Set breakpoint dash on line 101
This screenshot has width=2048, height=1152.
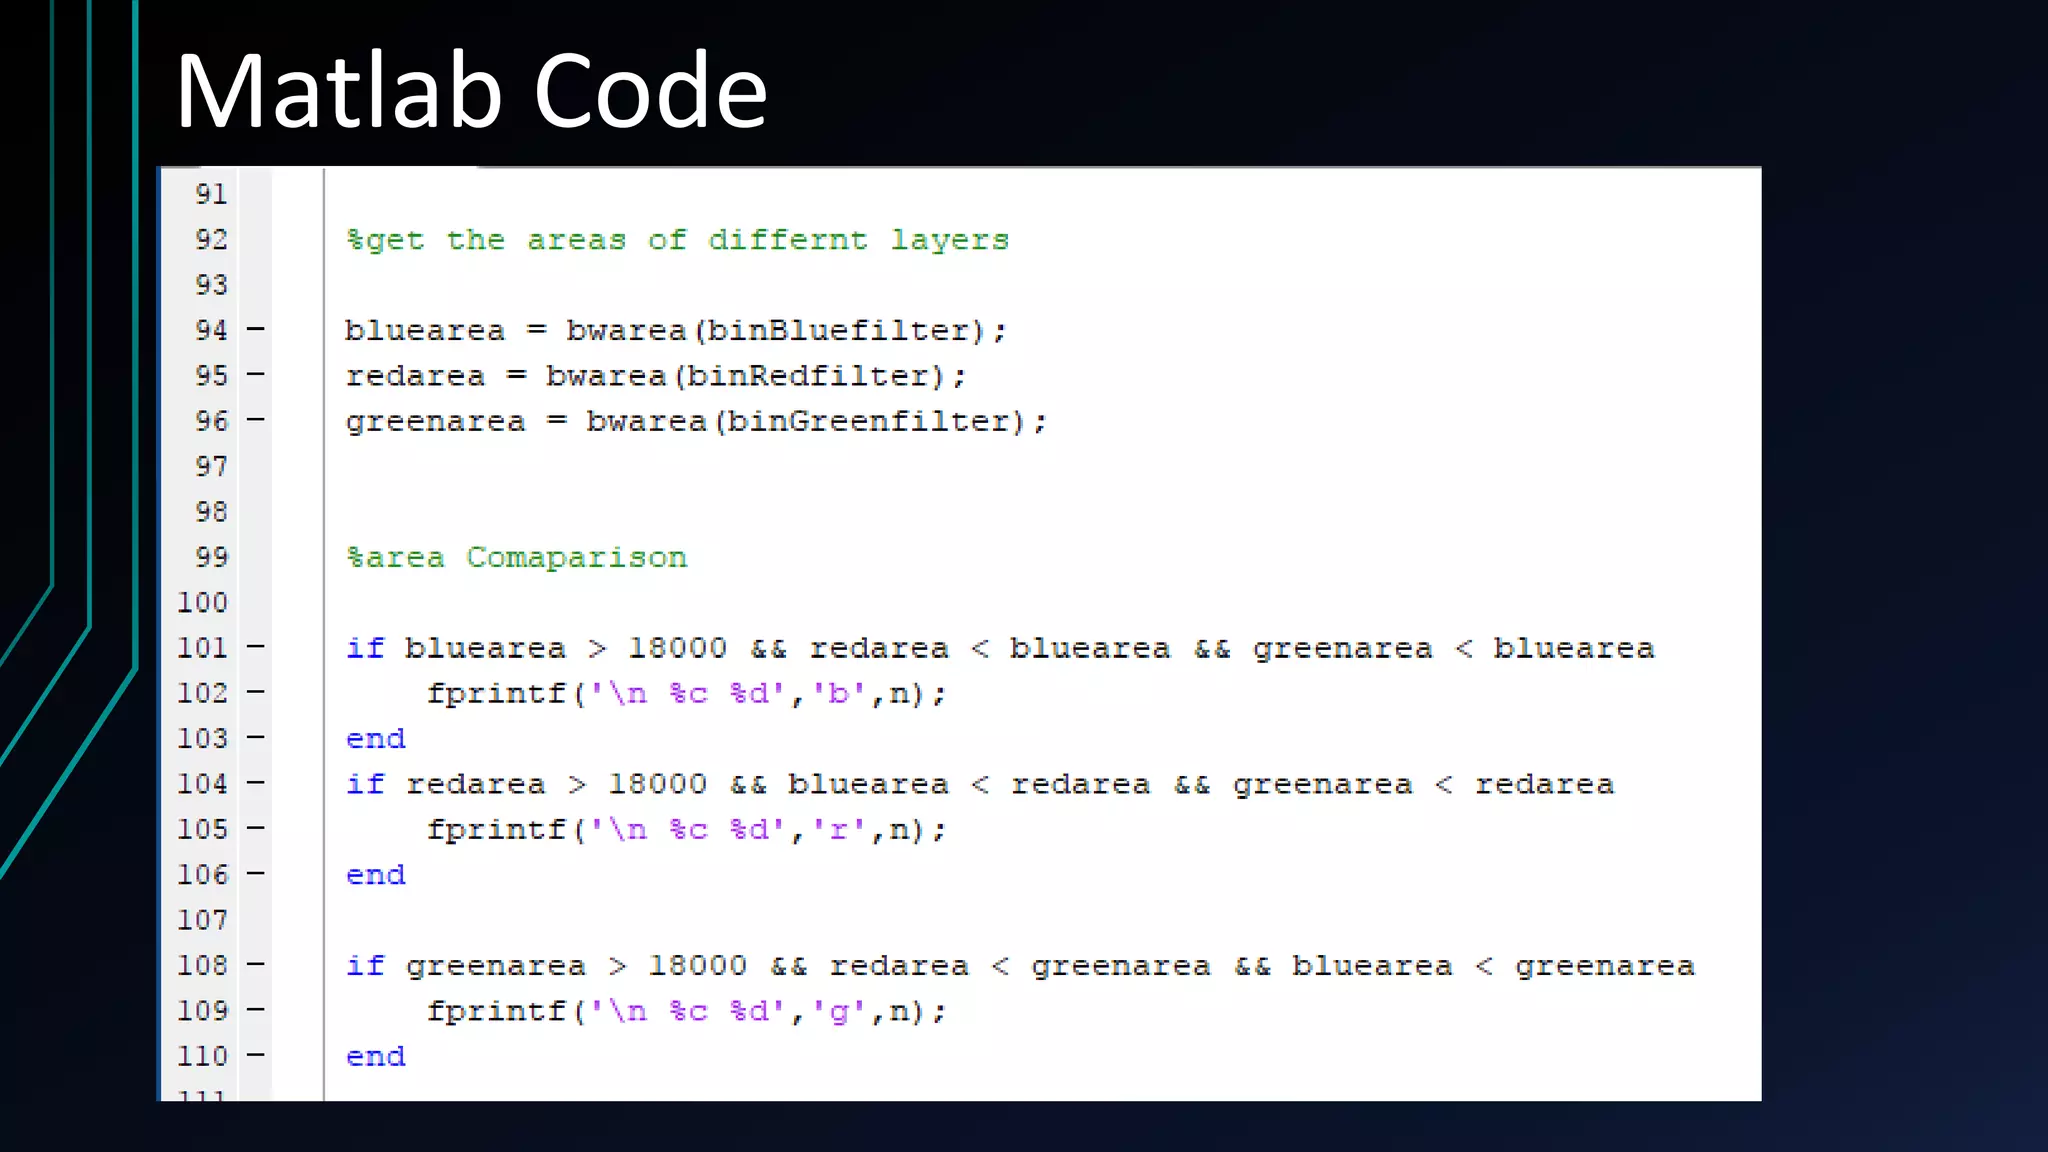click(x=256, y=647)
